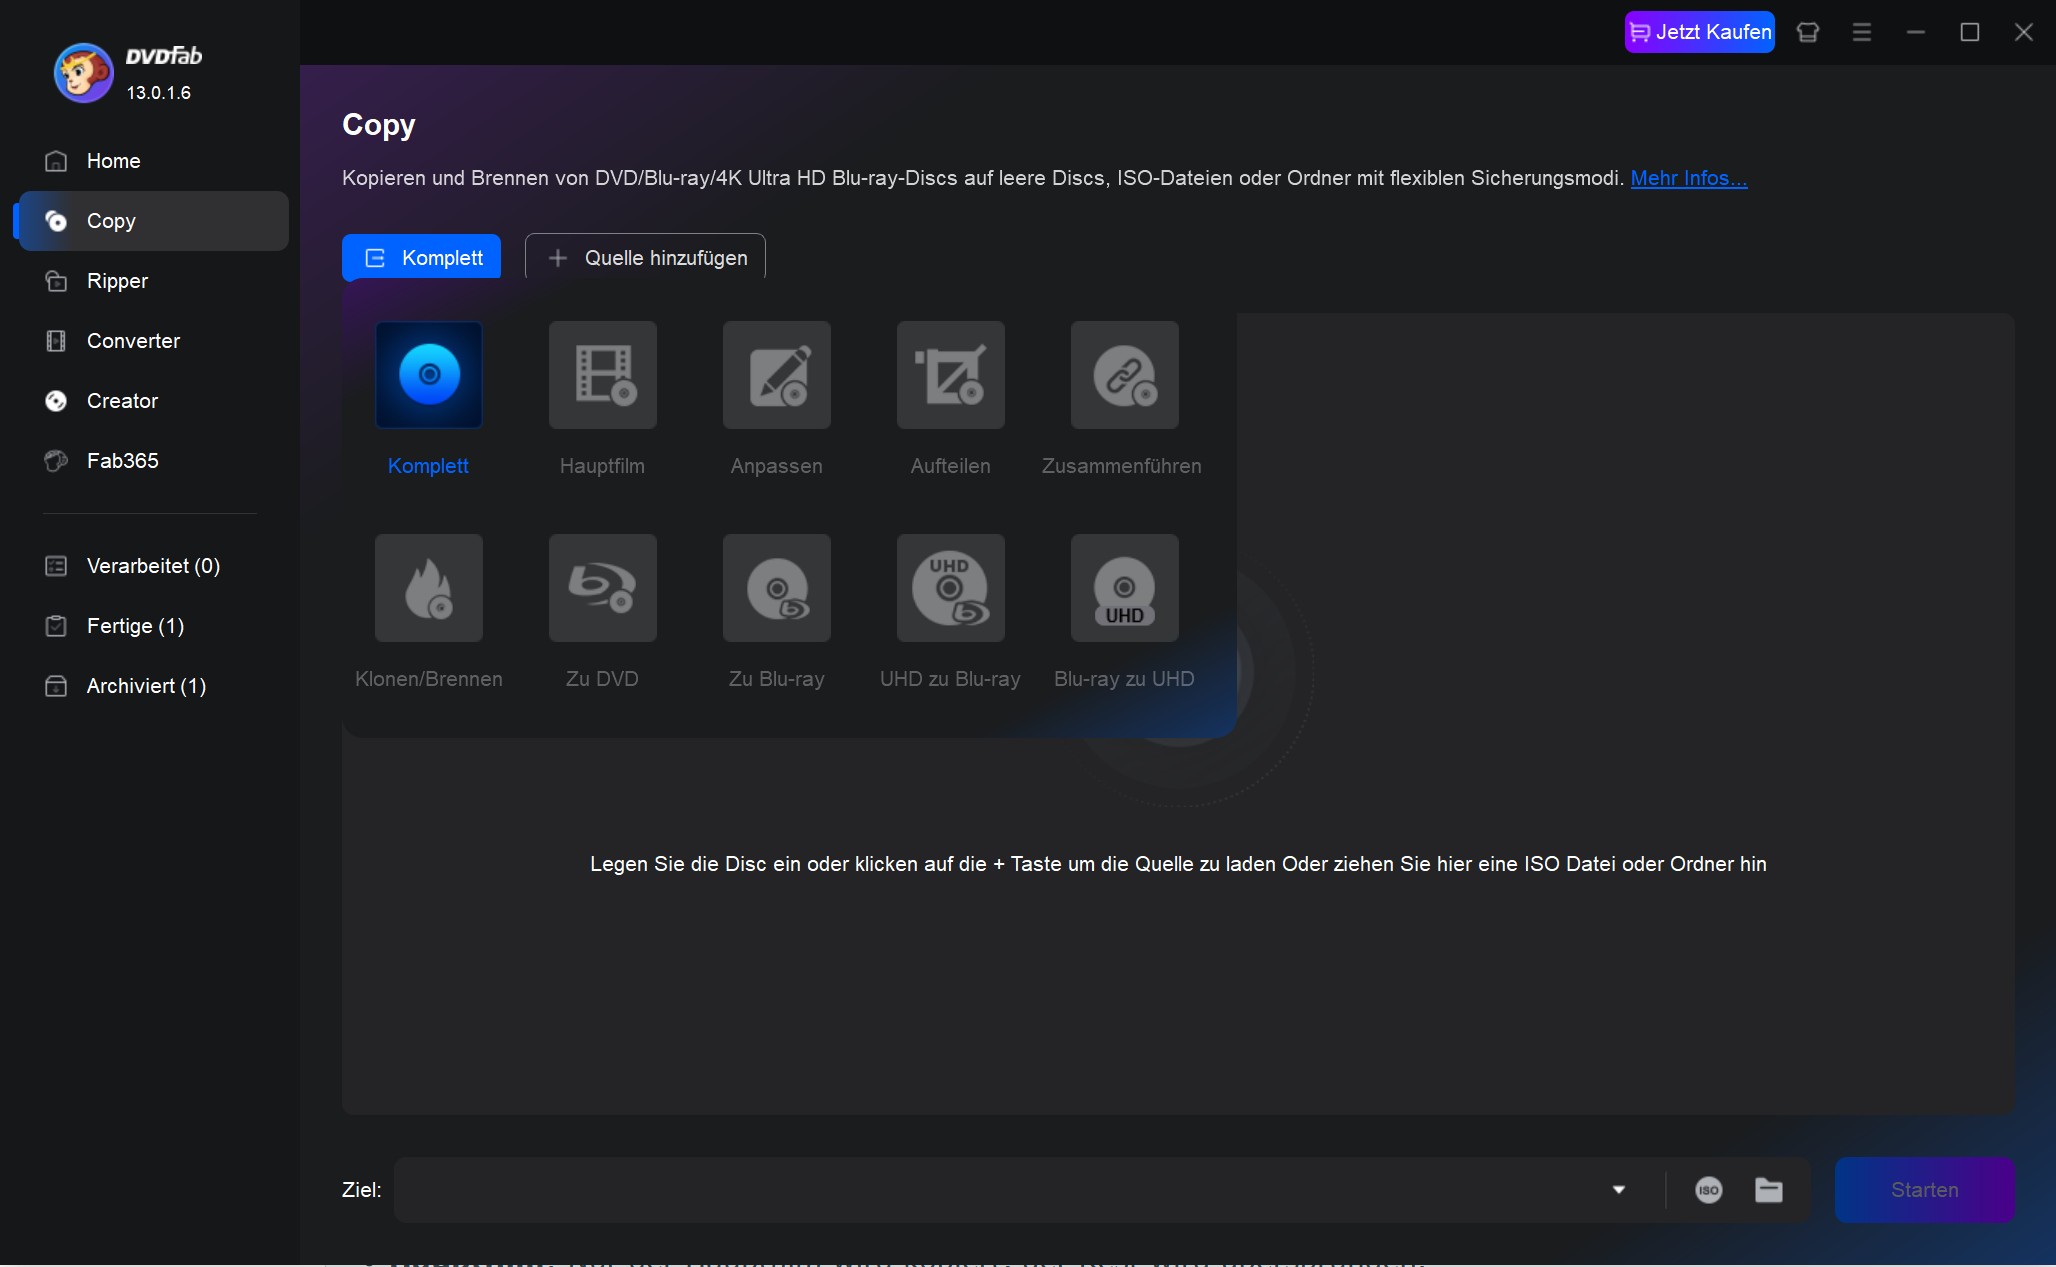Click the Komplett tab button
The image size is (2056, 1267).
tap(421, 257)
